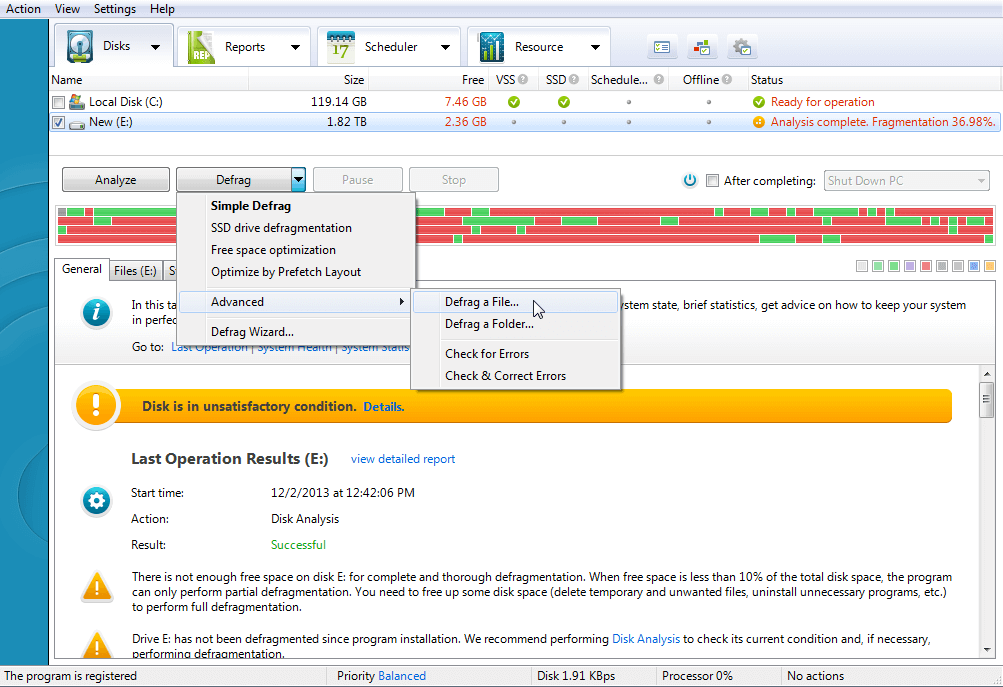Click the red swatch in cluster legend
The image size is (1003, 687).
[926, 267]
